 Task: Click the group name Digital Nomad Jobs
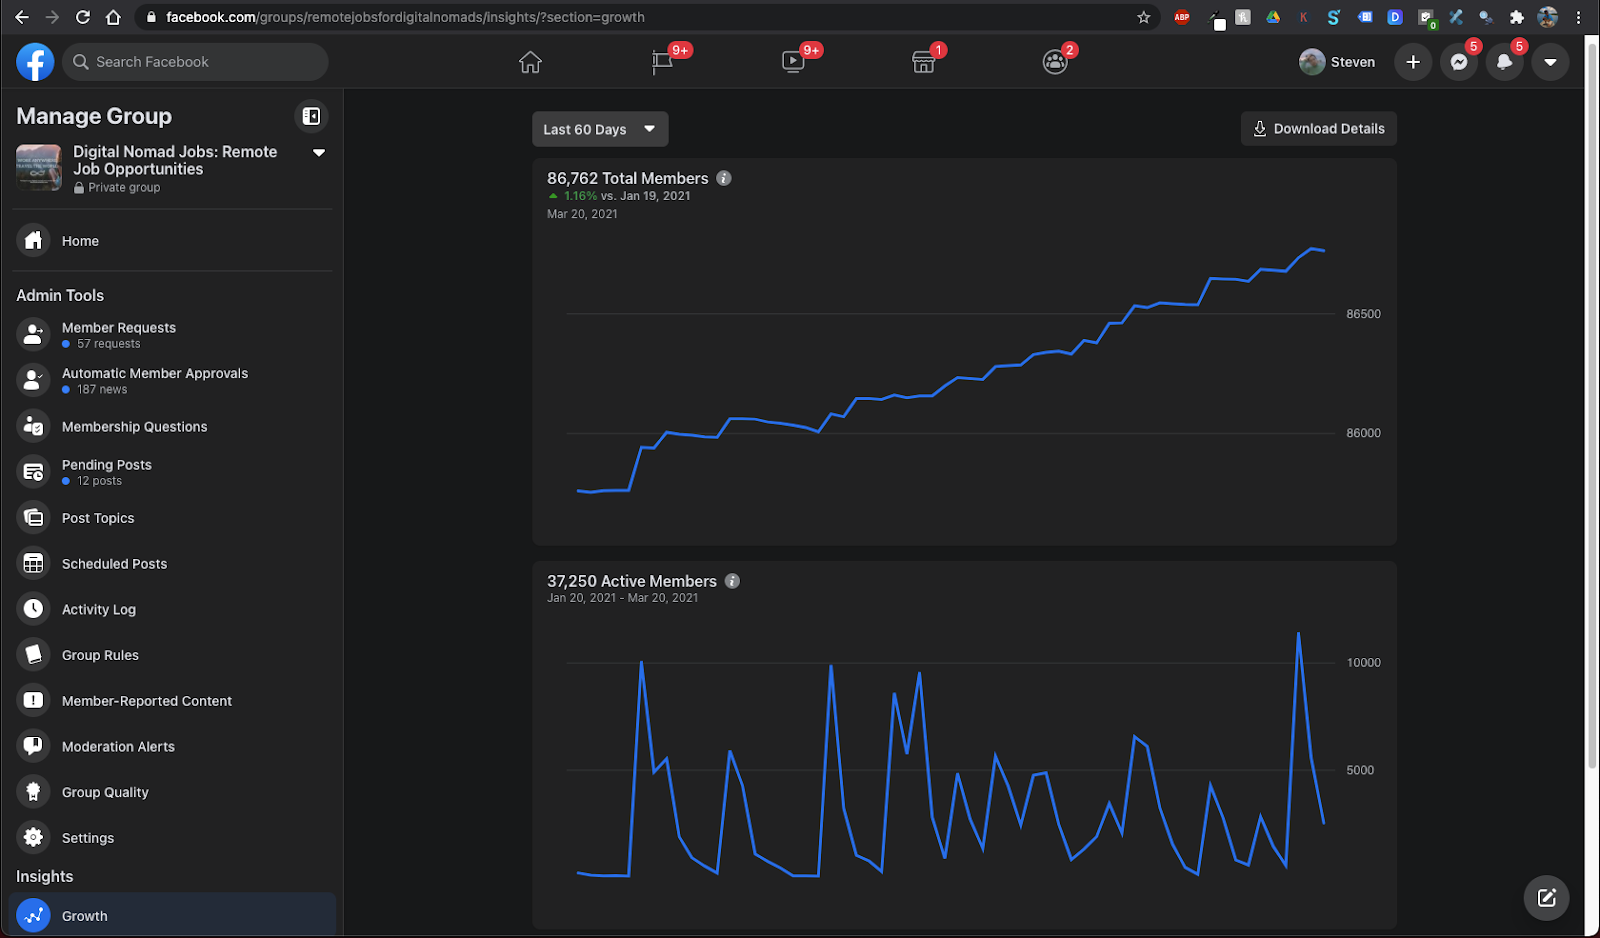click(x=175, y=160)
